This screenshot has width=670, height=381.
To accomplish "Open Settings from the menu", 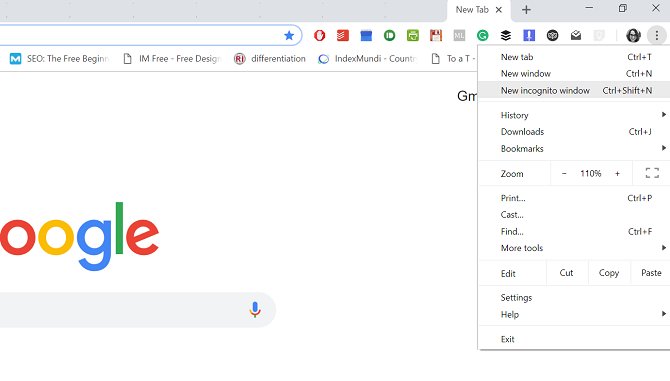I will [574, 298].
